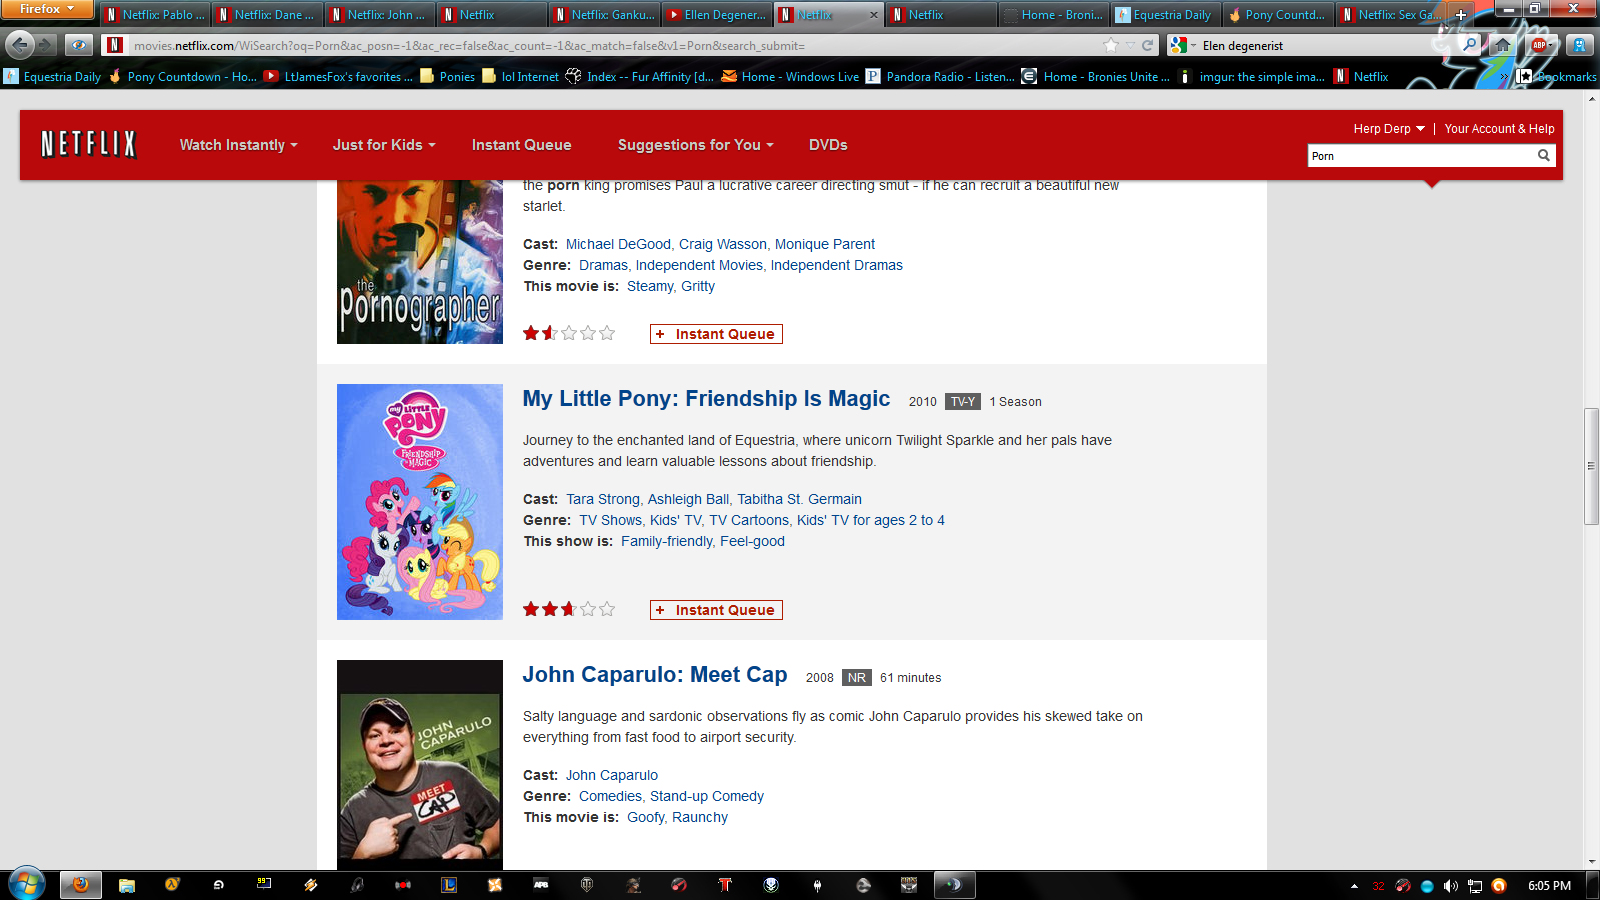Show hidden system tray icons arrow
Image resolution: width=1600 pixels, height=900 pixels.
coord(1354,886)
